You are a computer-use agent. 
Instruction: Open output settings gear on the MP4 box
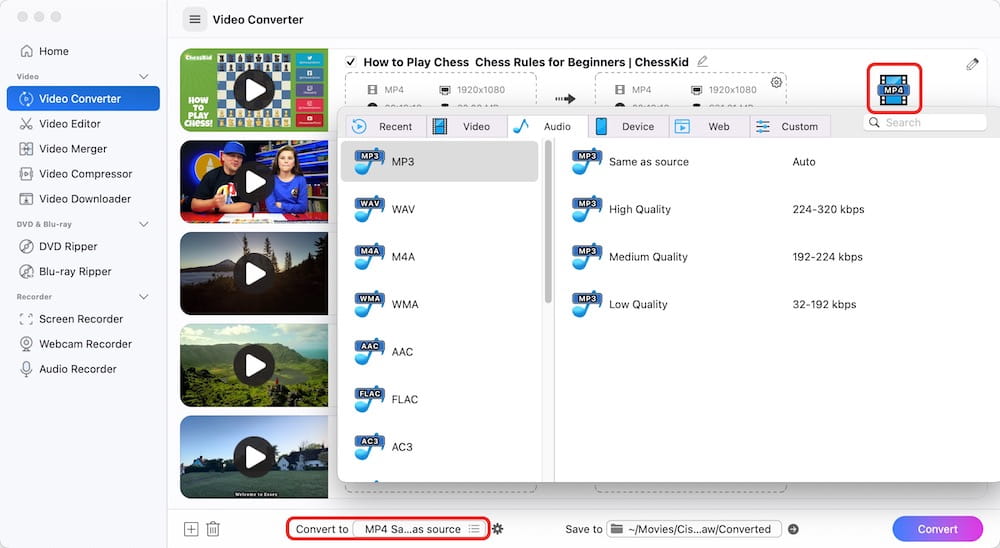776,82
